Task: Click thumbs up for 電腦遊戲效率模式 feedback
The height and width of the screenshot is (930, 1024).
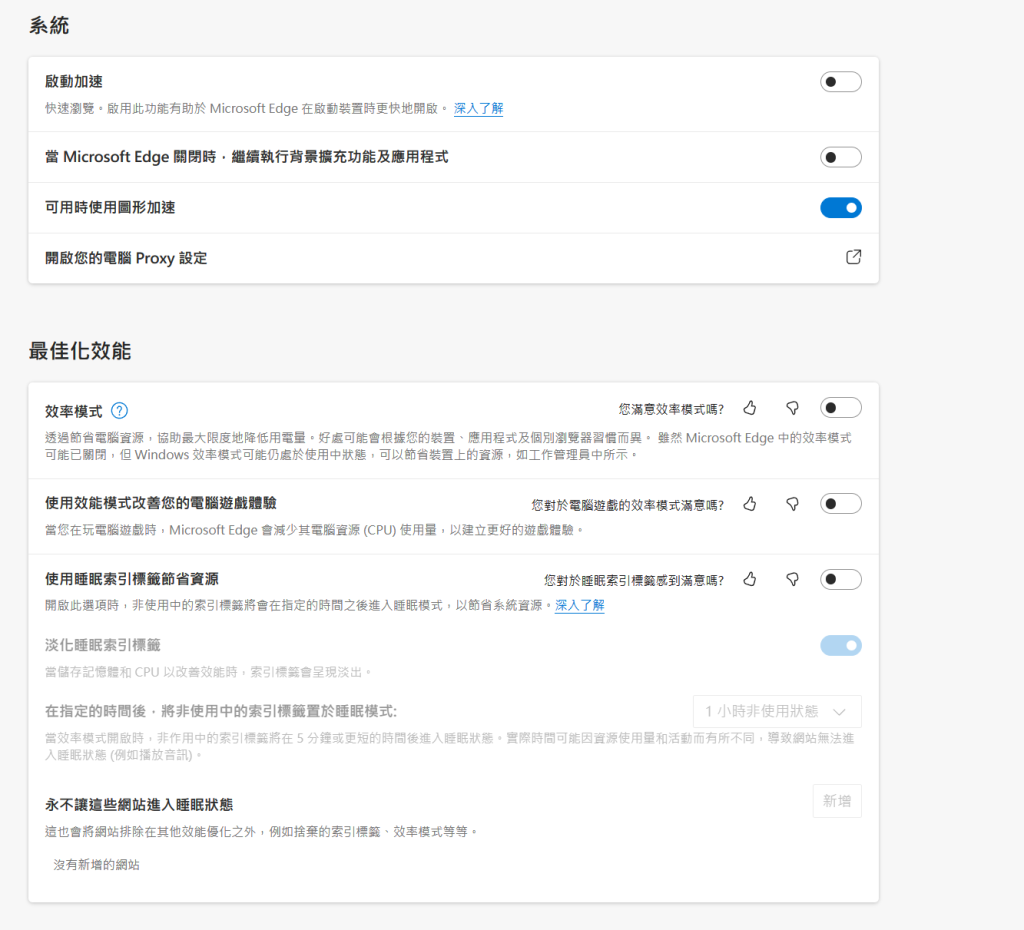Action: pyautogui.click(x=750, y=504)
